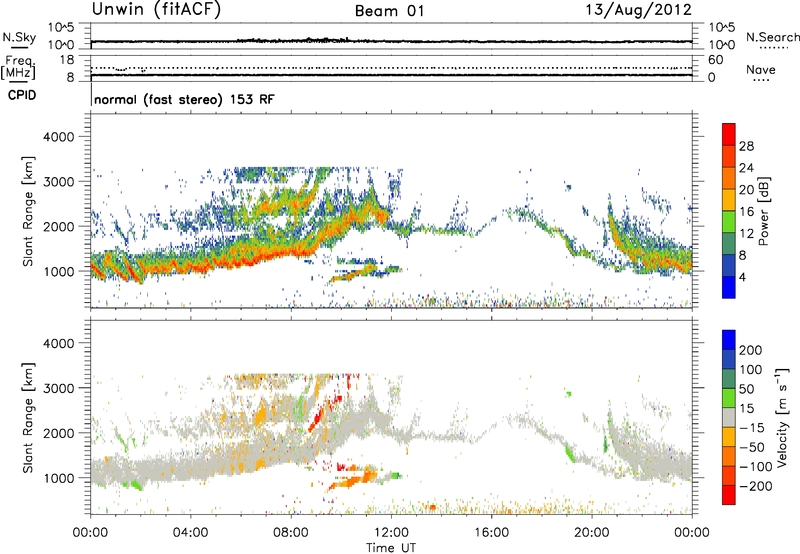The width and height of the screenshot is (800, 554).
Task: Click 'Slant Range [km]' label of velocity panel
Action: pyautogui.click(x=28, y=418)
